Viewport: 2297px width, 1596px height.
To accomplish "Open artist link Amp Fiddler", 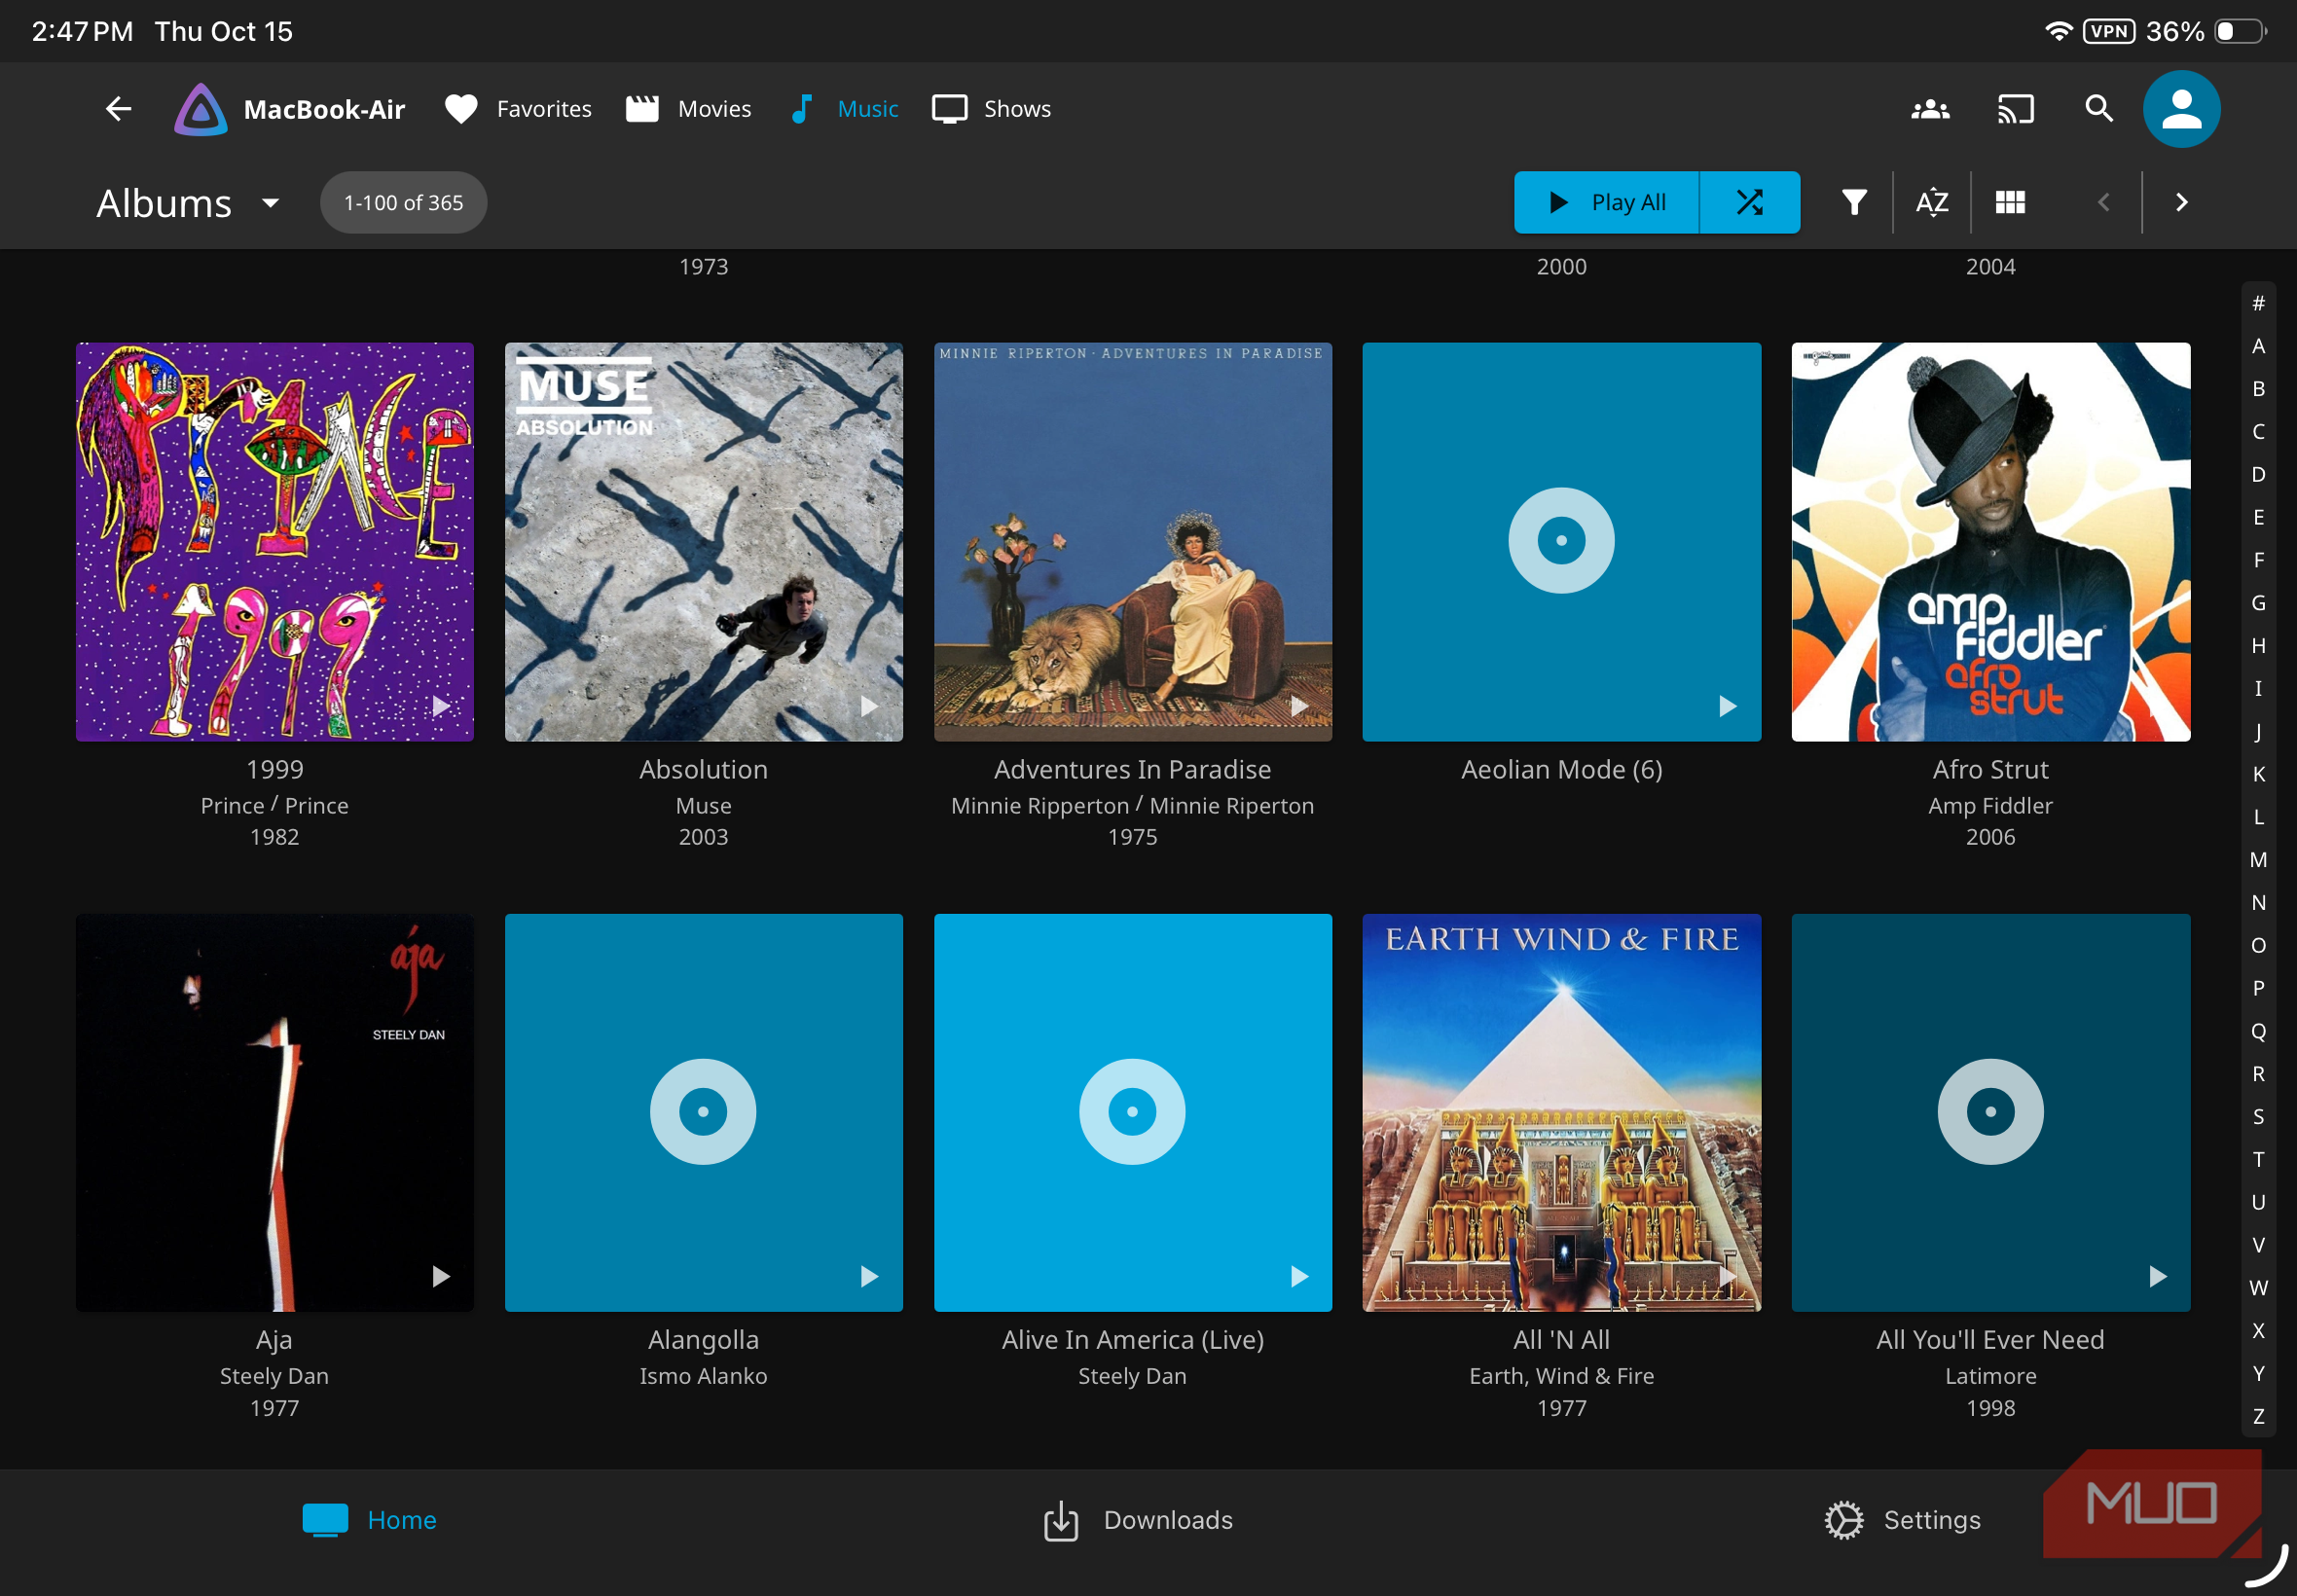I will pos(1990,806).
